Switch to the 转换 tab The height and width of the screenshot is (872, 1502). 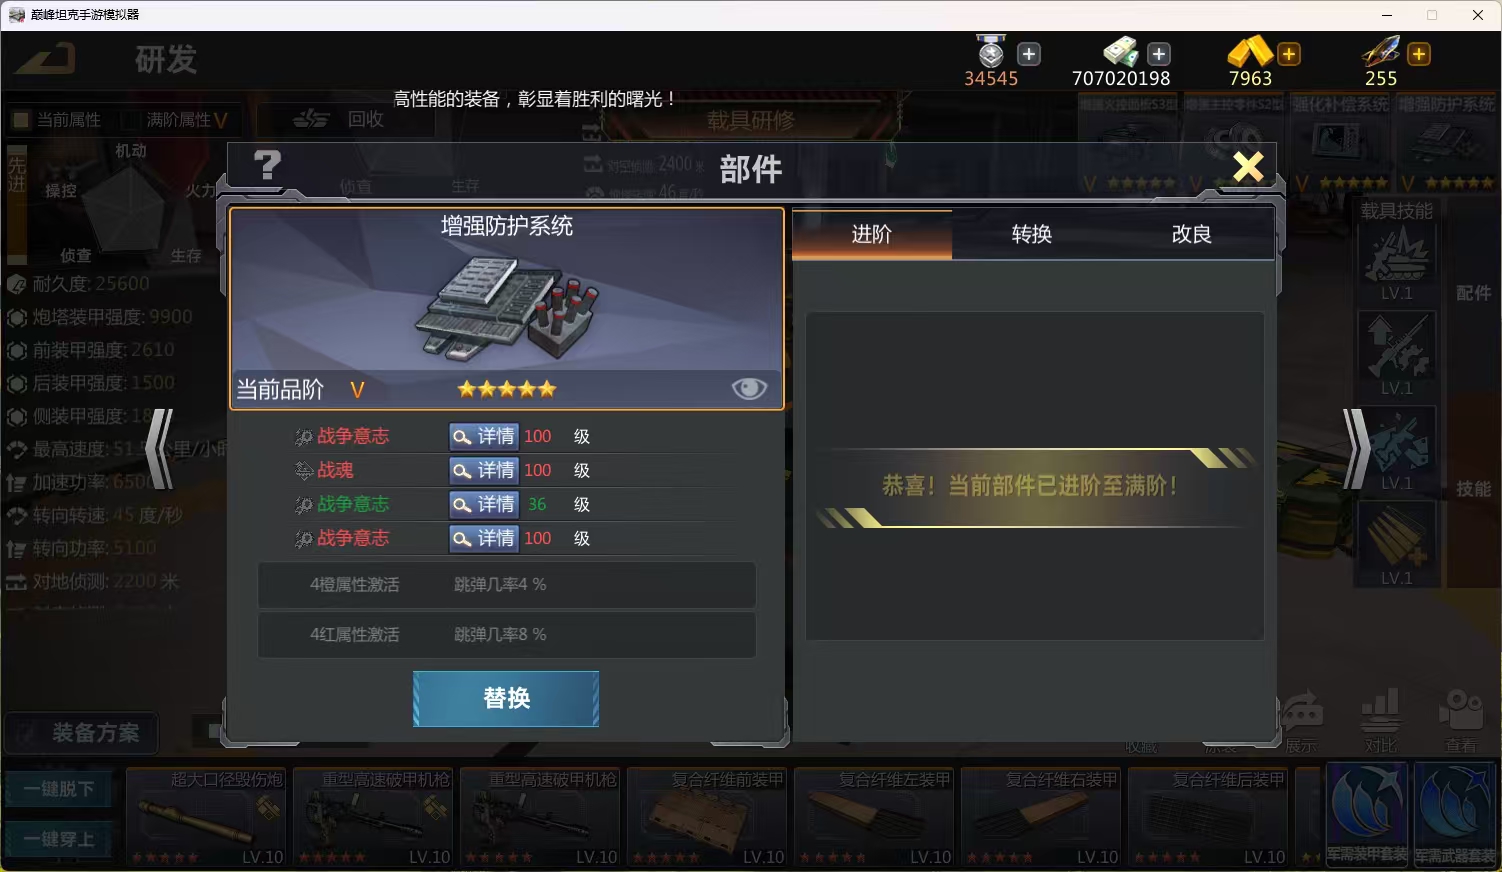pos(1032,234)
